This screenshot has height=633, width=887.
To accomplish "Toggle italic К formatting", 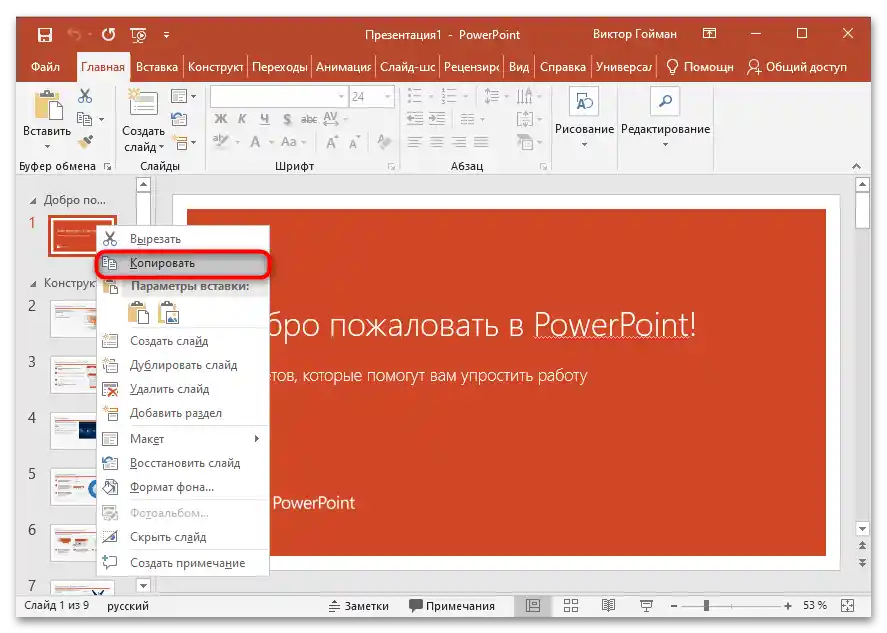I will (x=242, y=119).
